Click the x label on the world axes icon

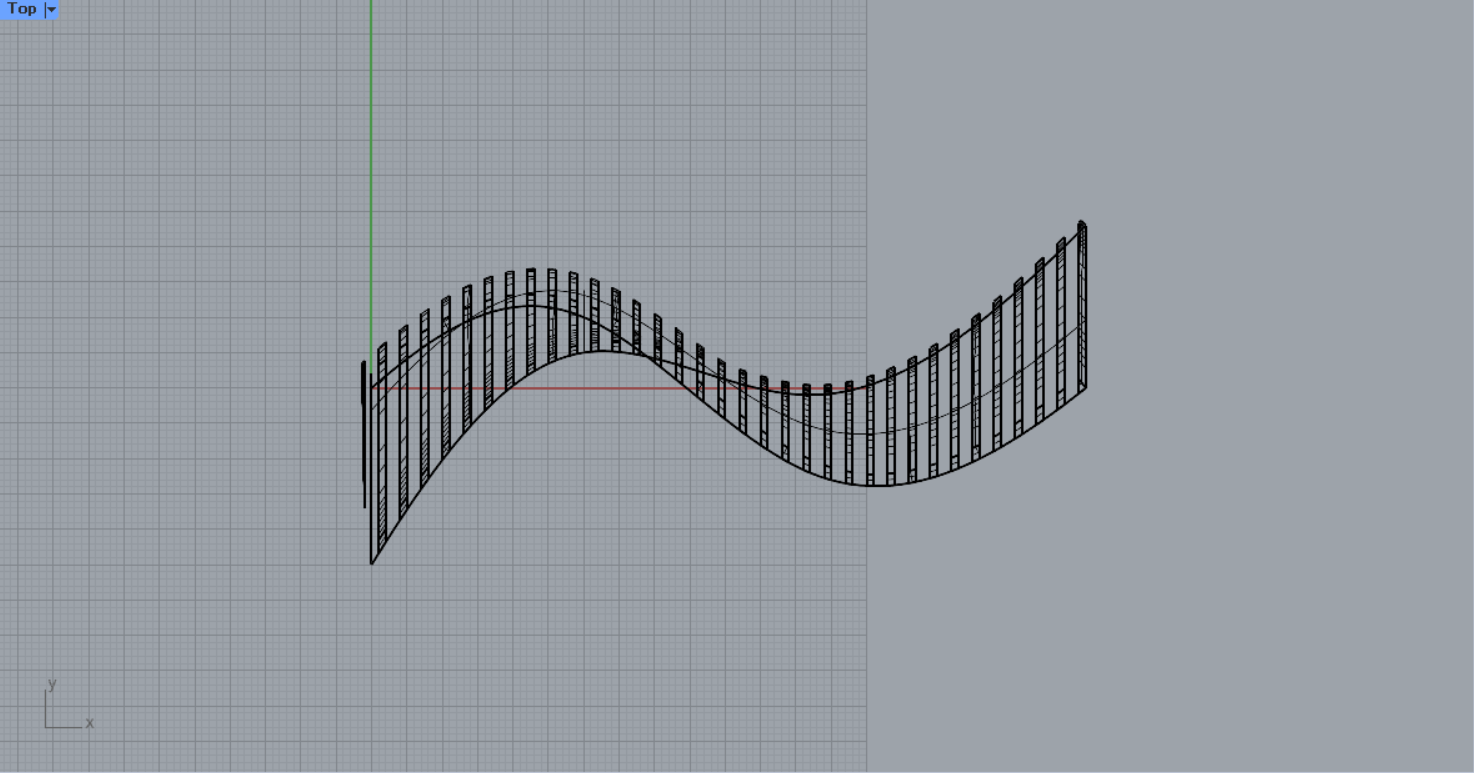point(89,723)
